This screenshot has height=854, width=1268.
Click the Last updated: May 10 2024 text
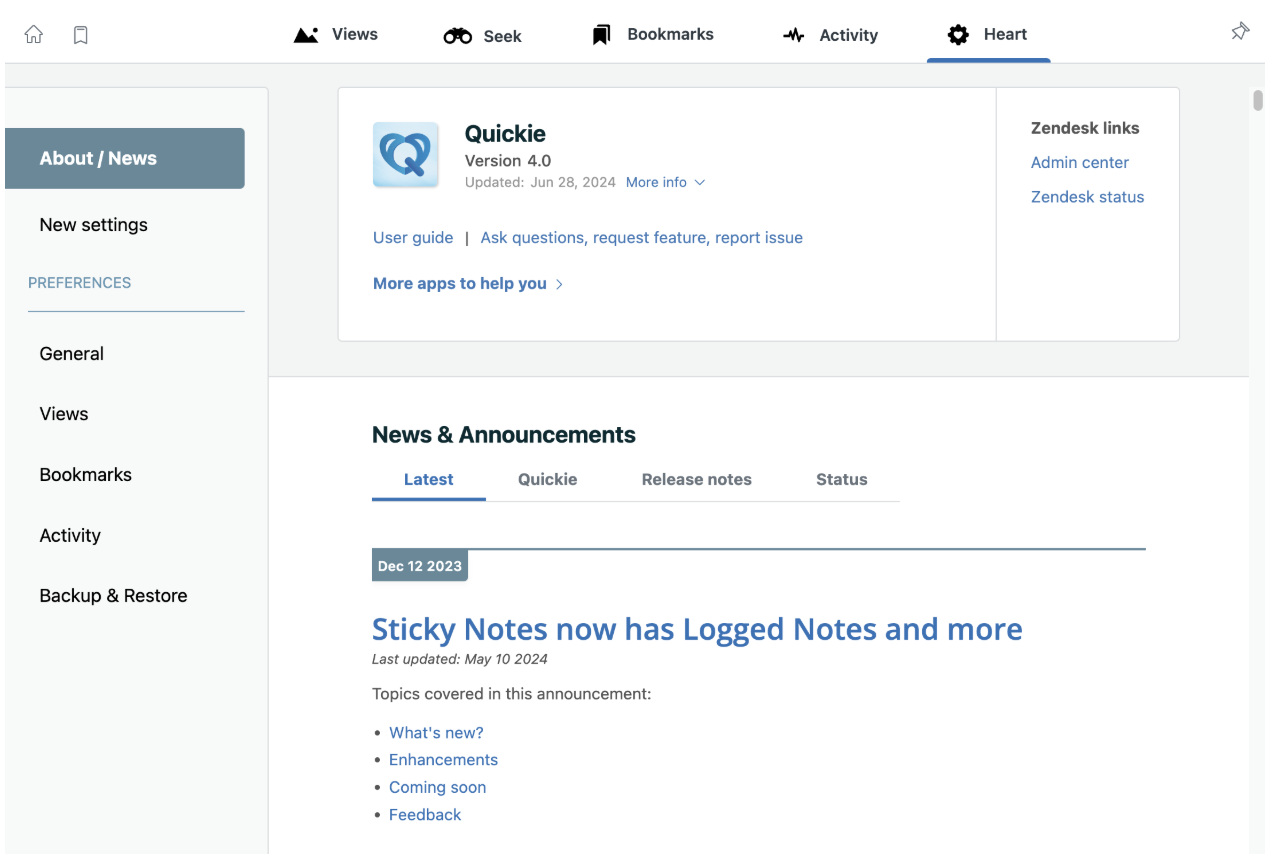460,659
